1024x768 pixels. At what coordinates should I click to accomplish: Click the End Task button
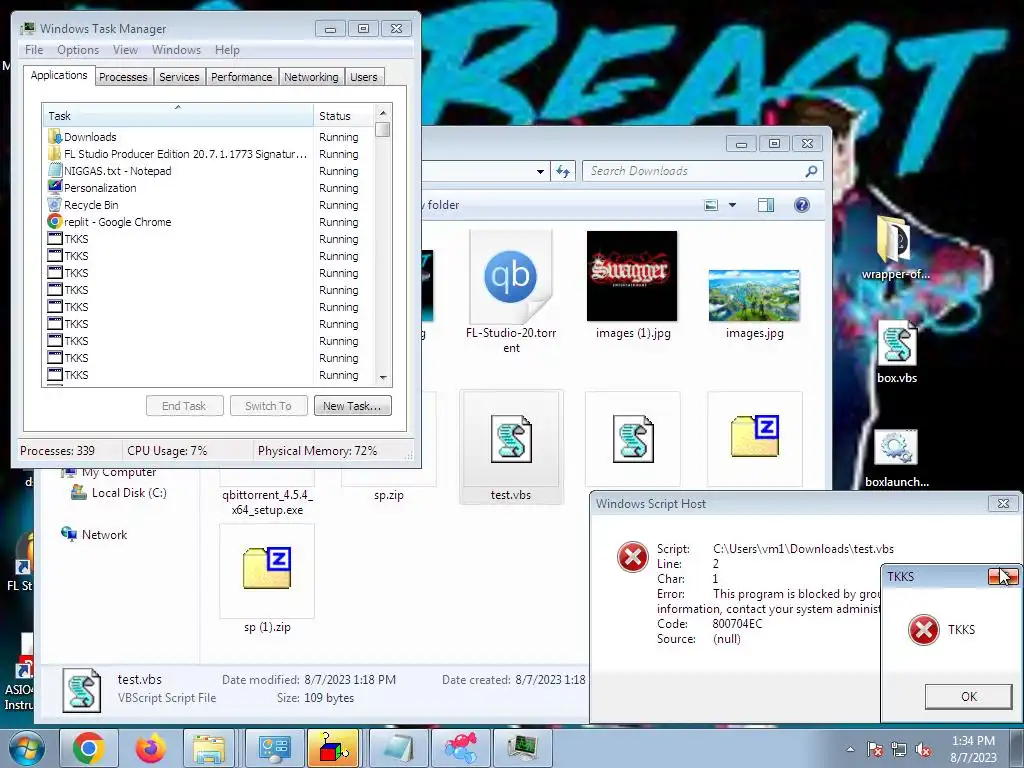185,406
